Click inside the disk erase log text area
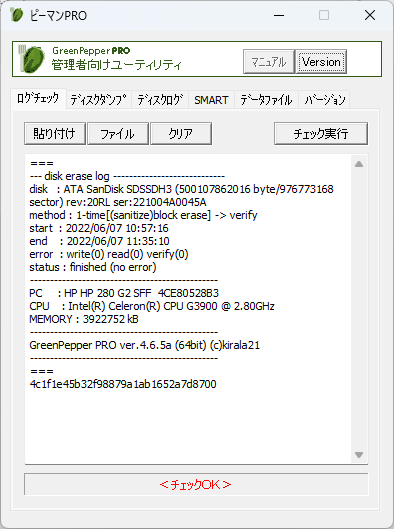 tap(188, 309)
